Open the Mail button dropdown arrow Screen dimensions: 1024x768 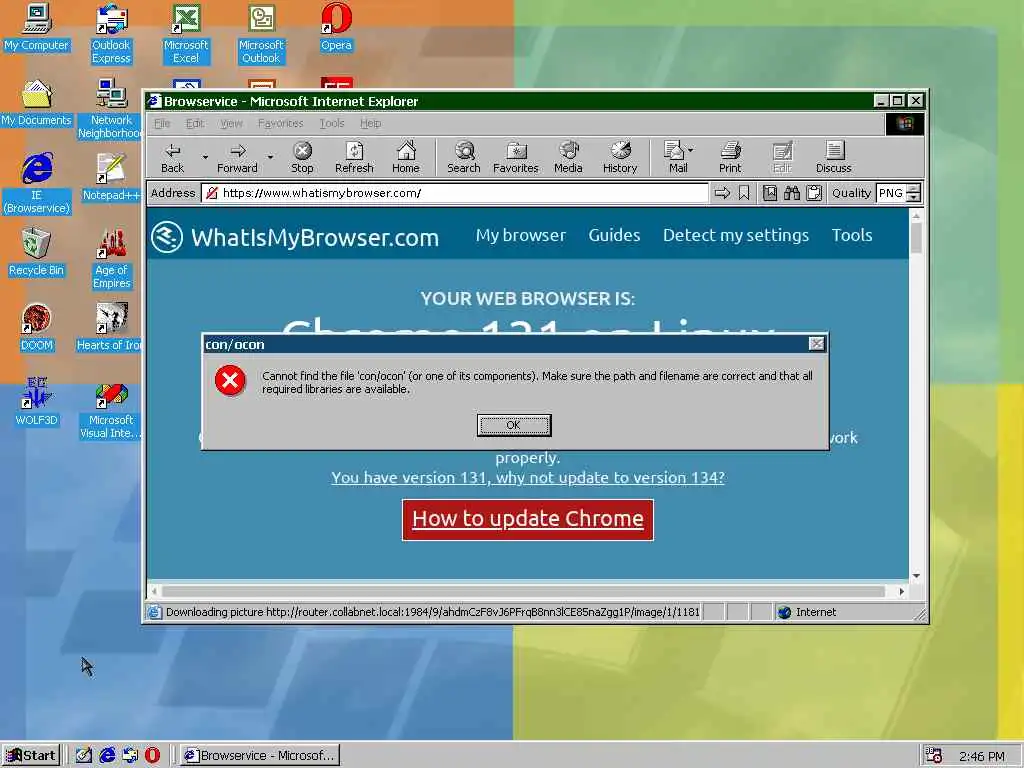691,150
